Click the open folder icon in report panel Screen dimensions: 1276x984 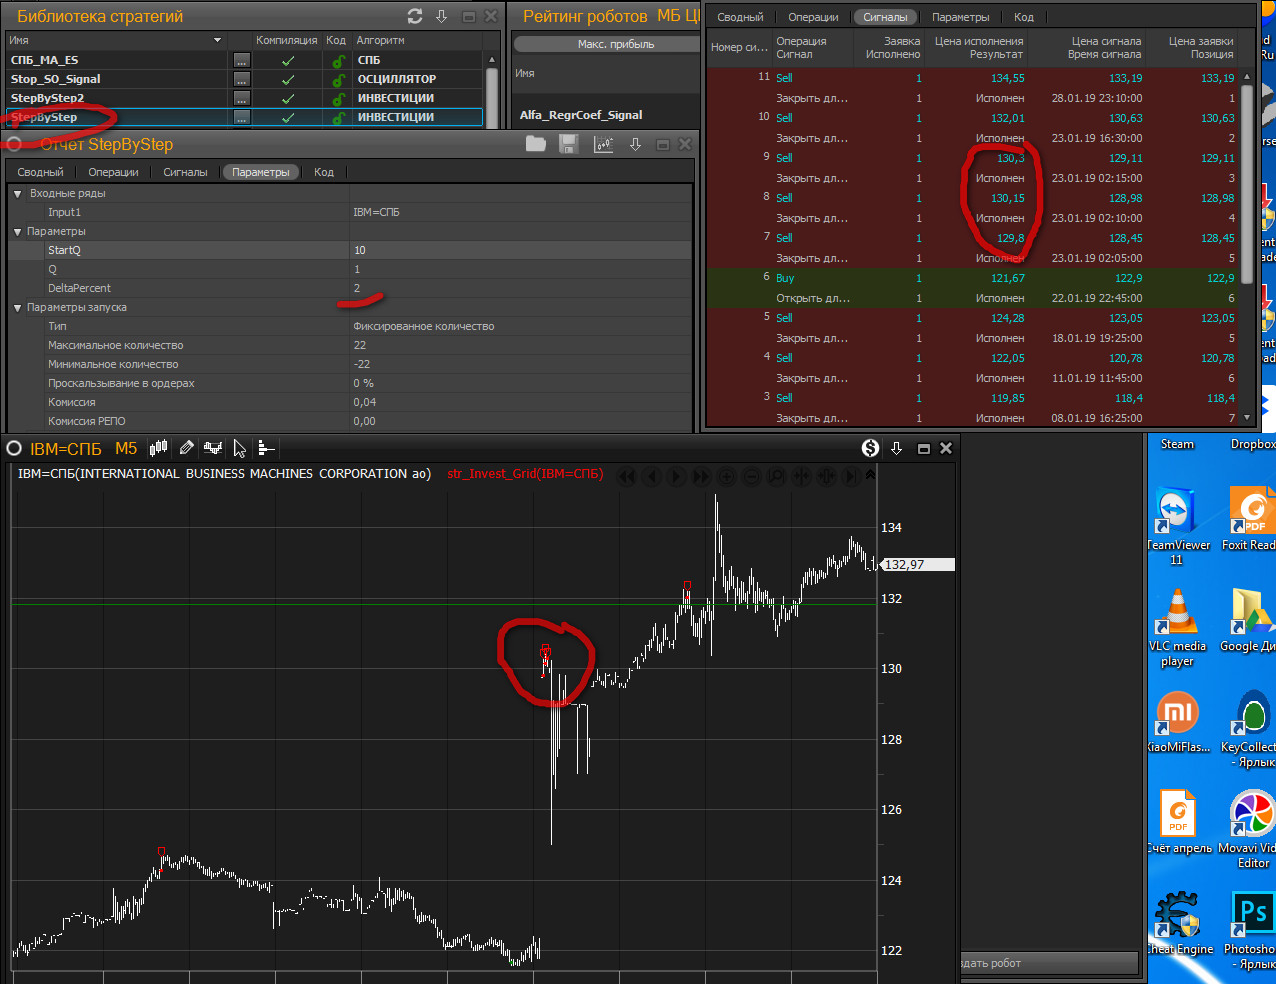[536, 144]
